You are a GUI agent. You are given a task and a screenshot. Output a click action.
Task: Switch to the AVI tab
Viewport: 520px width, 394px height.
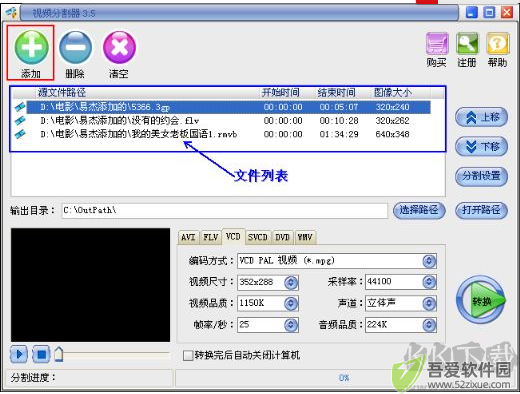point(188,237)
